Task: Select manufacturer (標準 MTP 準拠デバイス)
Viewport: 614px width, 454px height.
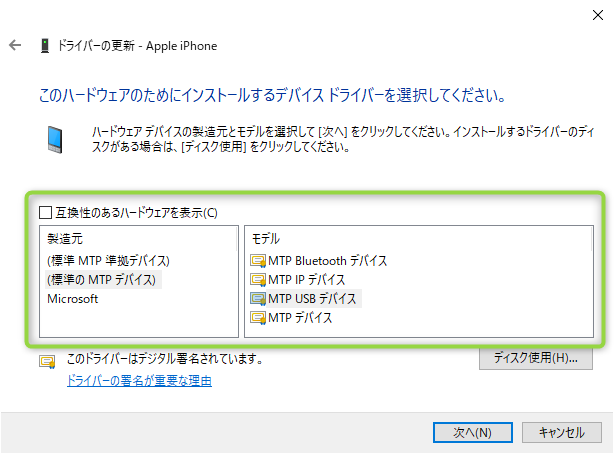Action: point(115,261)
